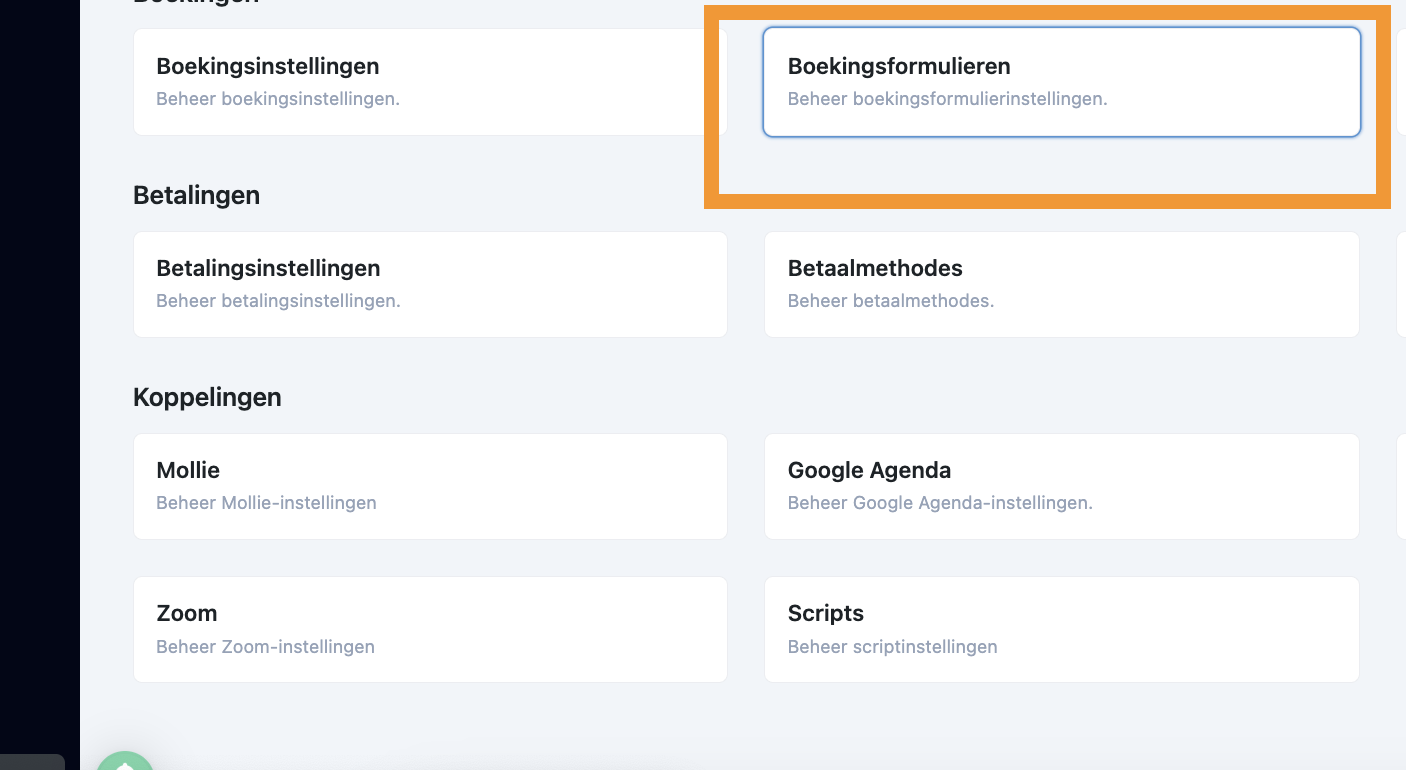Open the Boekingsinstellingen card
This screenshot has width=1406, height=770.
tap(430, 82)
